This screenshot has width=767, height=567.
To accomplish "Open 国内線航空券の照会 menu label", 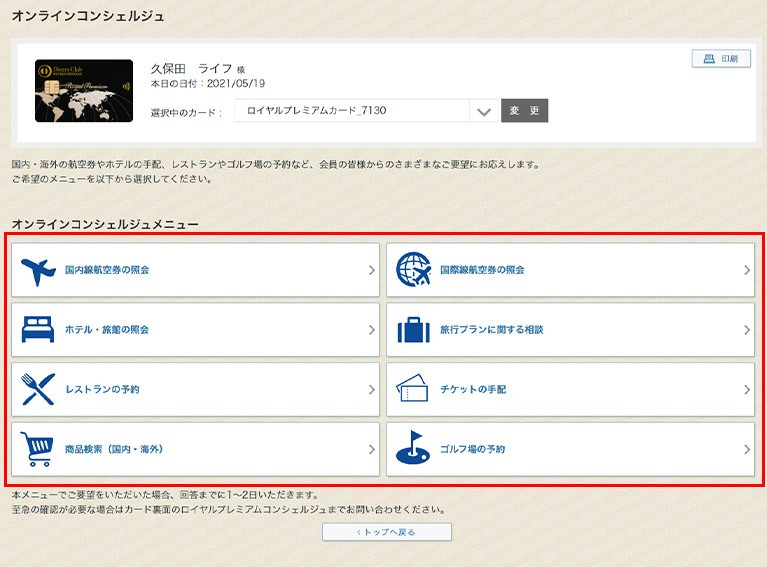I will pos(107,270).
